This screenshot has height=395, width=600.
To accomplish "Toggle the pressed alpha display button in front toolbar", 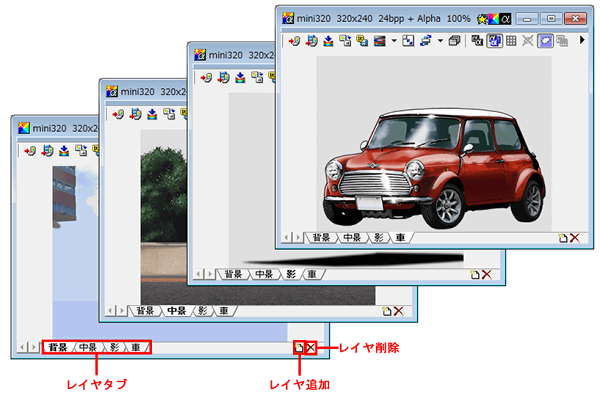I will (x=494, y=41).
